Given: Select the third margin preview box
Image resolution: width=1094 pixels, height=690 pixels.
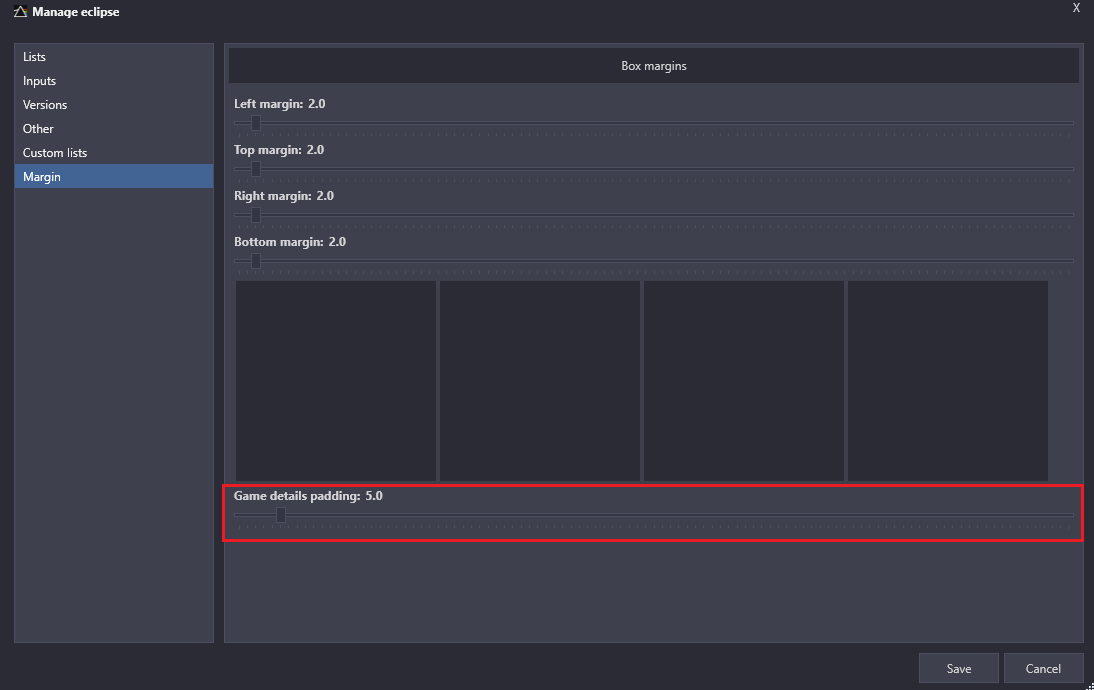Looking at the screenshot, I should [744, 380].
